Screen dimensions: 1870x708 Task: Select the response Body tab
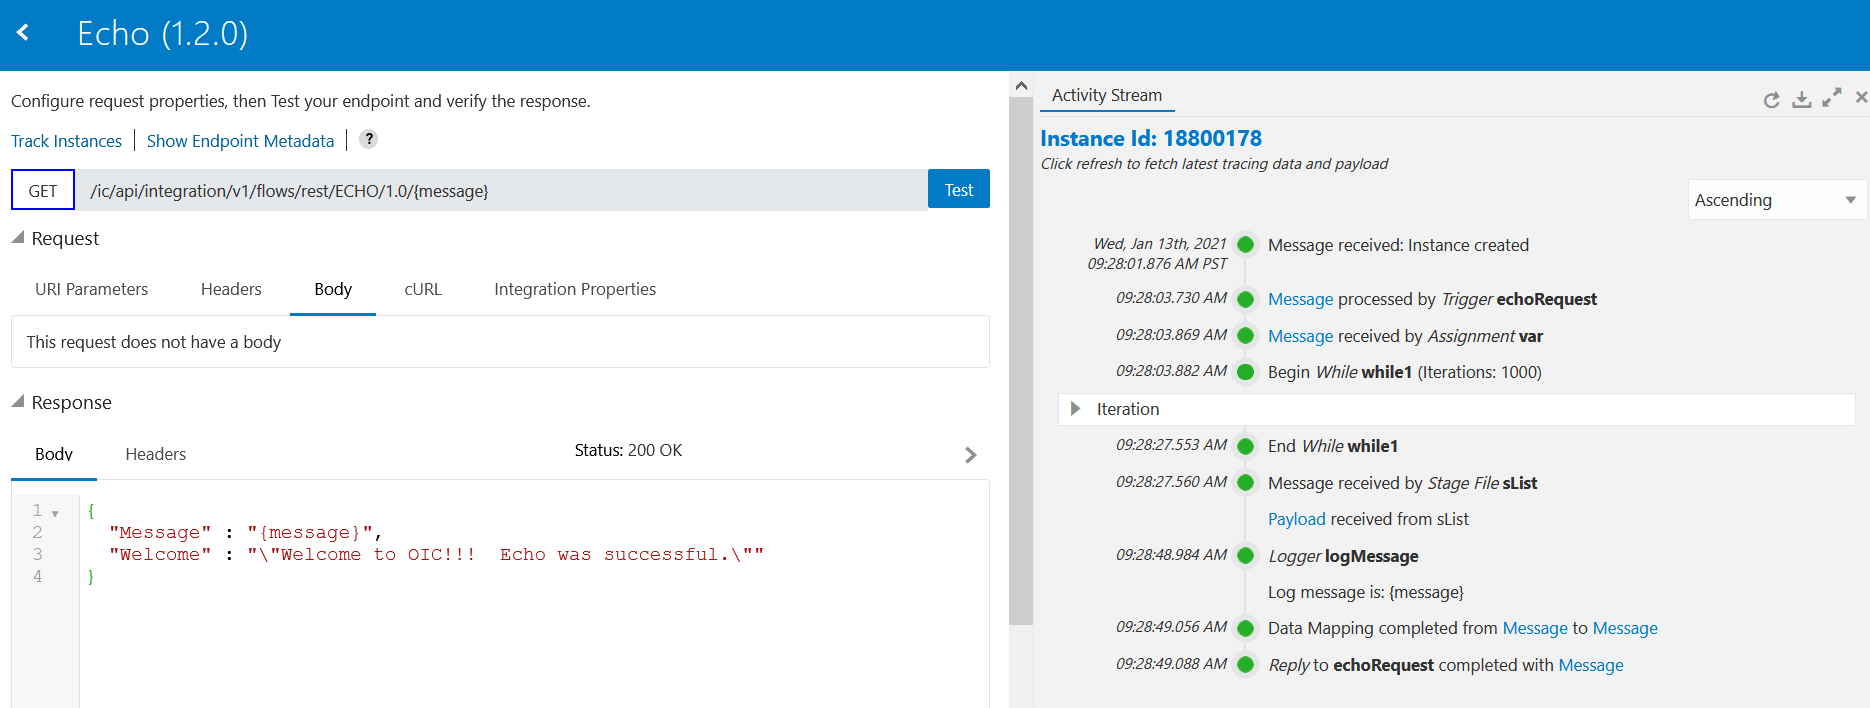pos(54,454)
